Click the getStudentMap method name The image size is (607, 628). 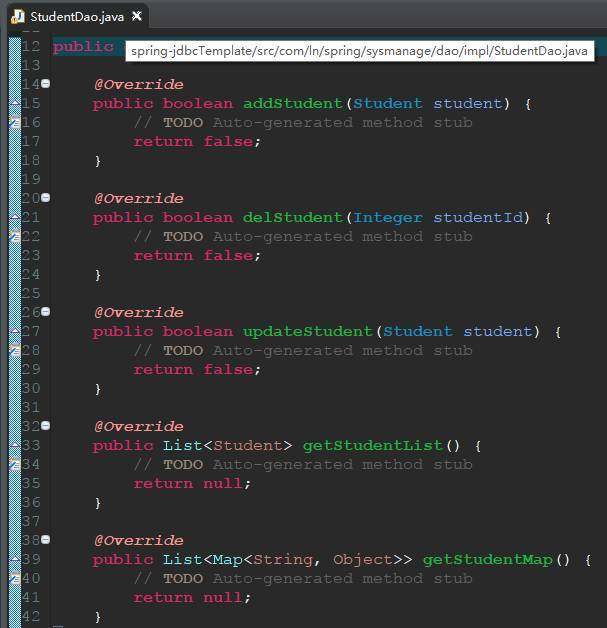(x=488, y=559)
